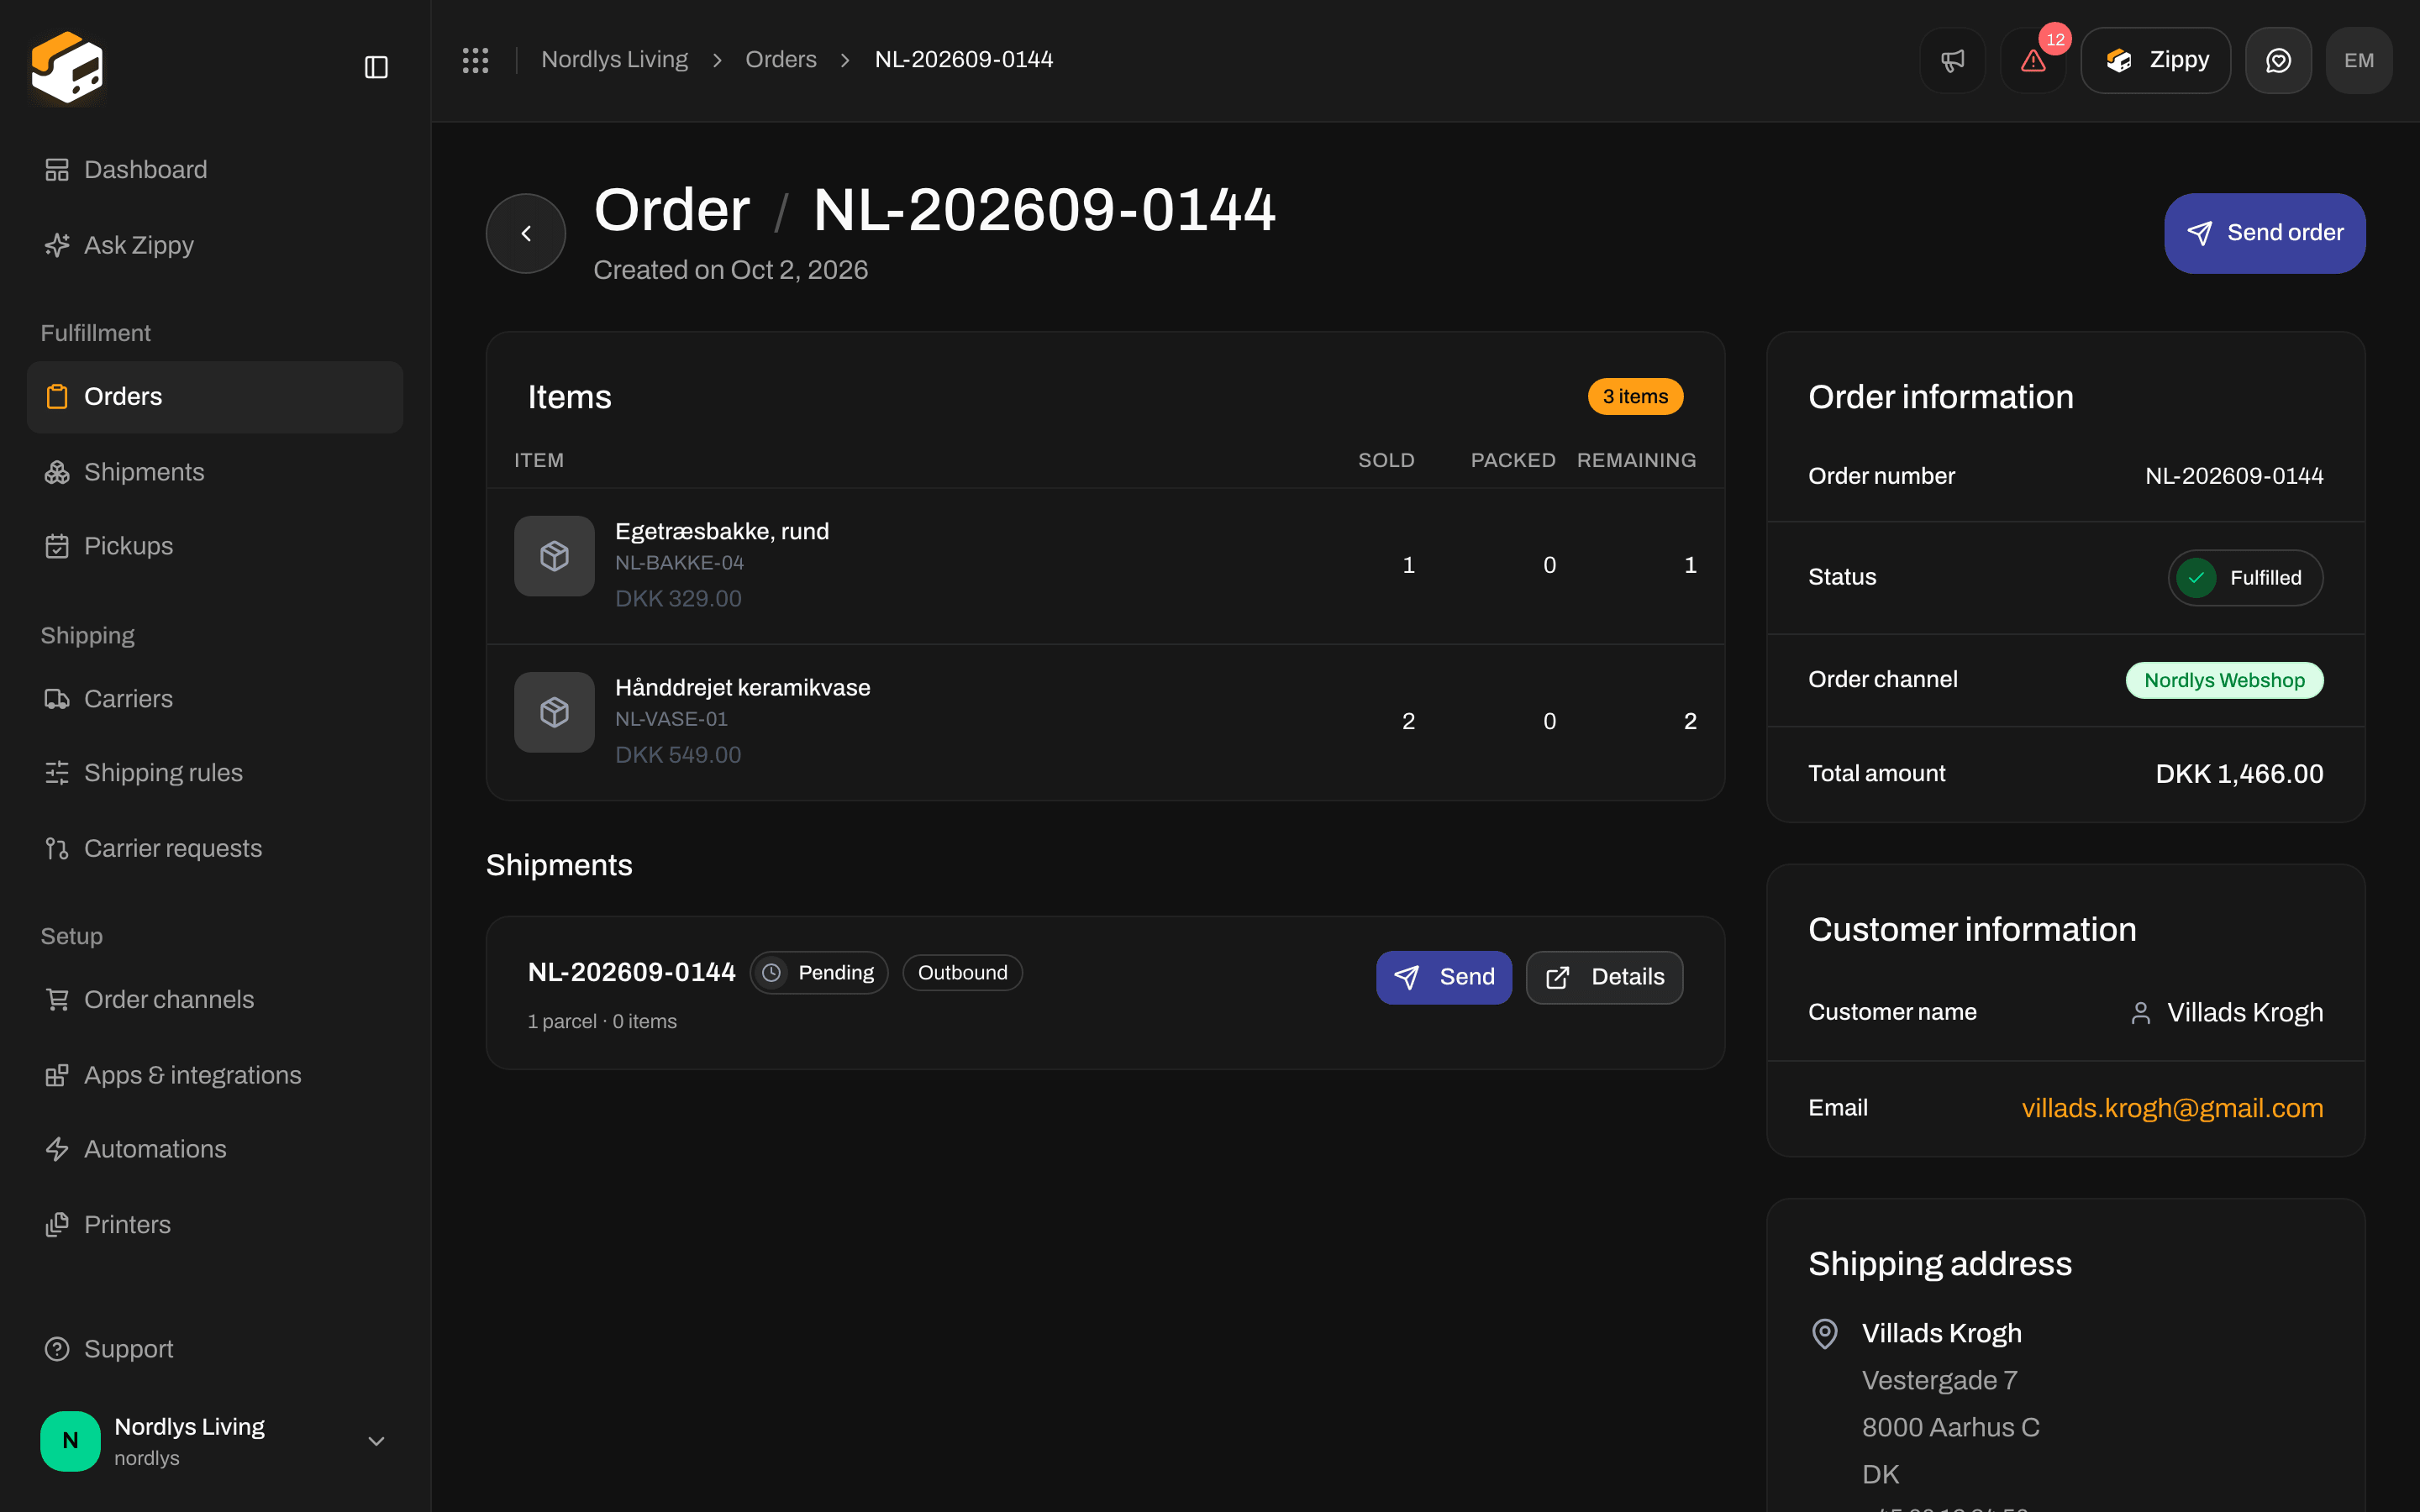Open shipment Details
2420x1512 pixels.
(x=1604, y=977)
